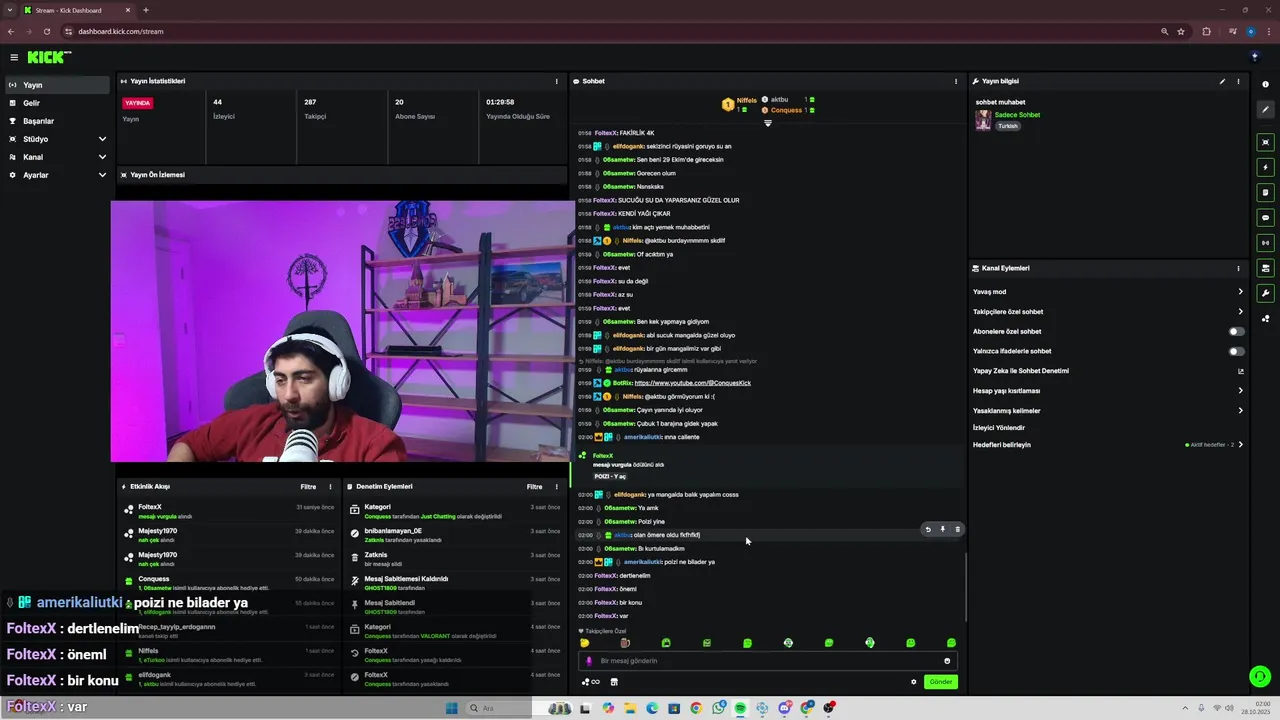Click the message input field 'Bir mesaj gönderin'
This screenshot has width=1280, height=720.
(768, 661)
